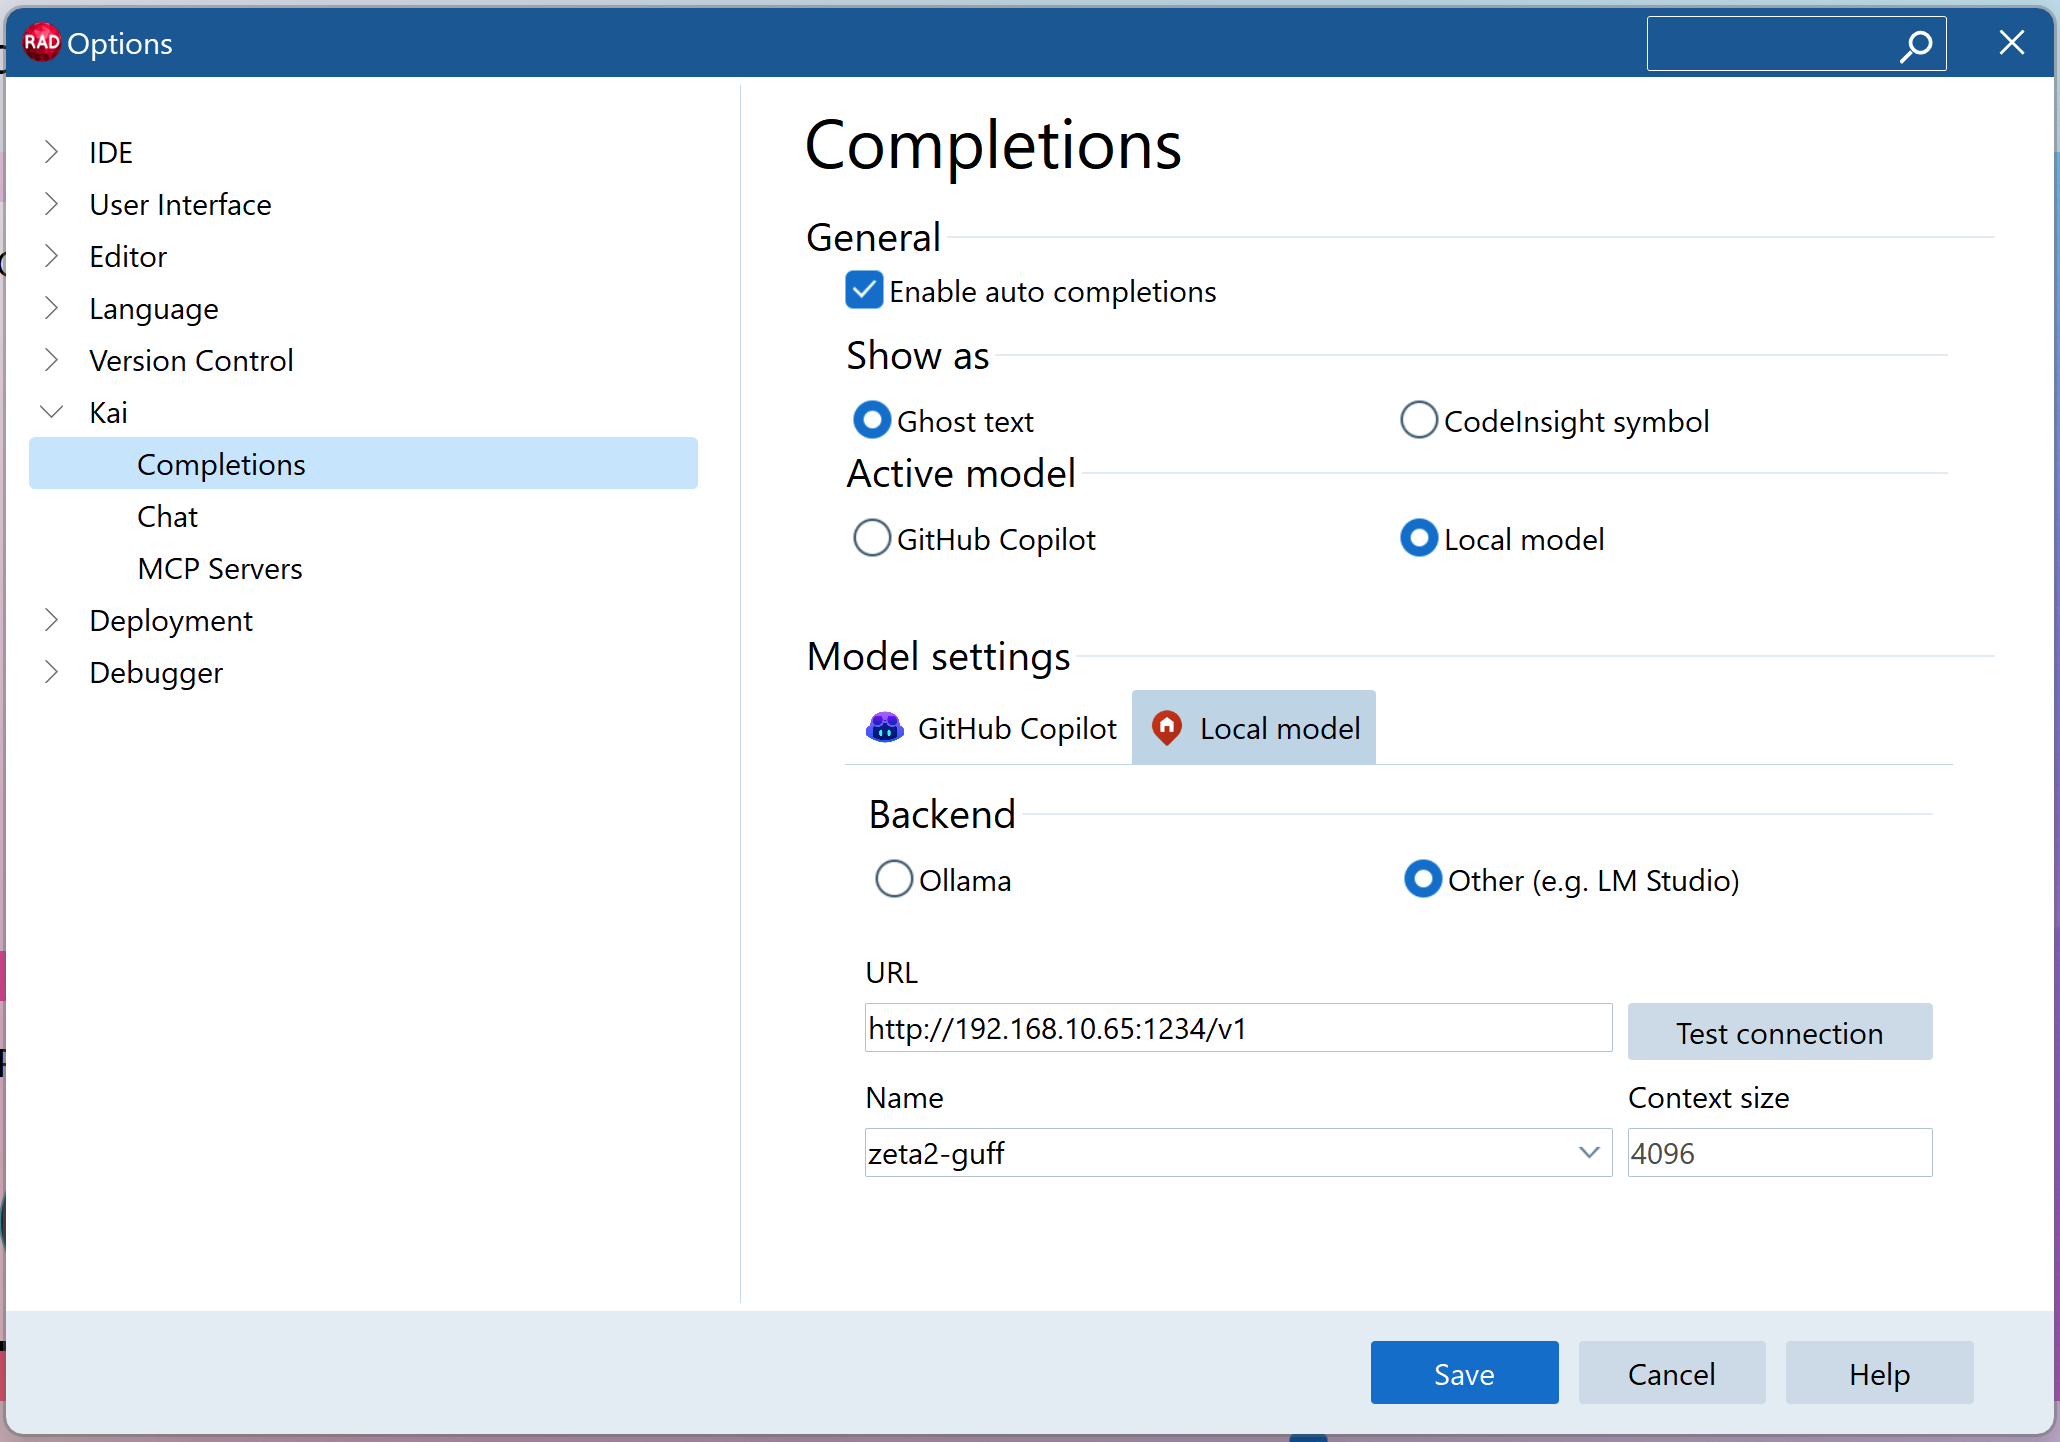Click the Completions page heading
This screenshot has width=2060, height=1442.
click(993, 145)
